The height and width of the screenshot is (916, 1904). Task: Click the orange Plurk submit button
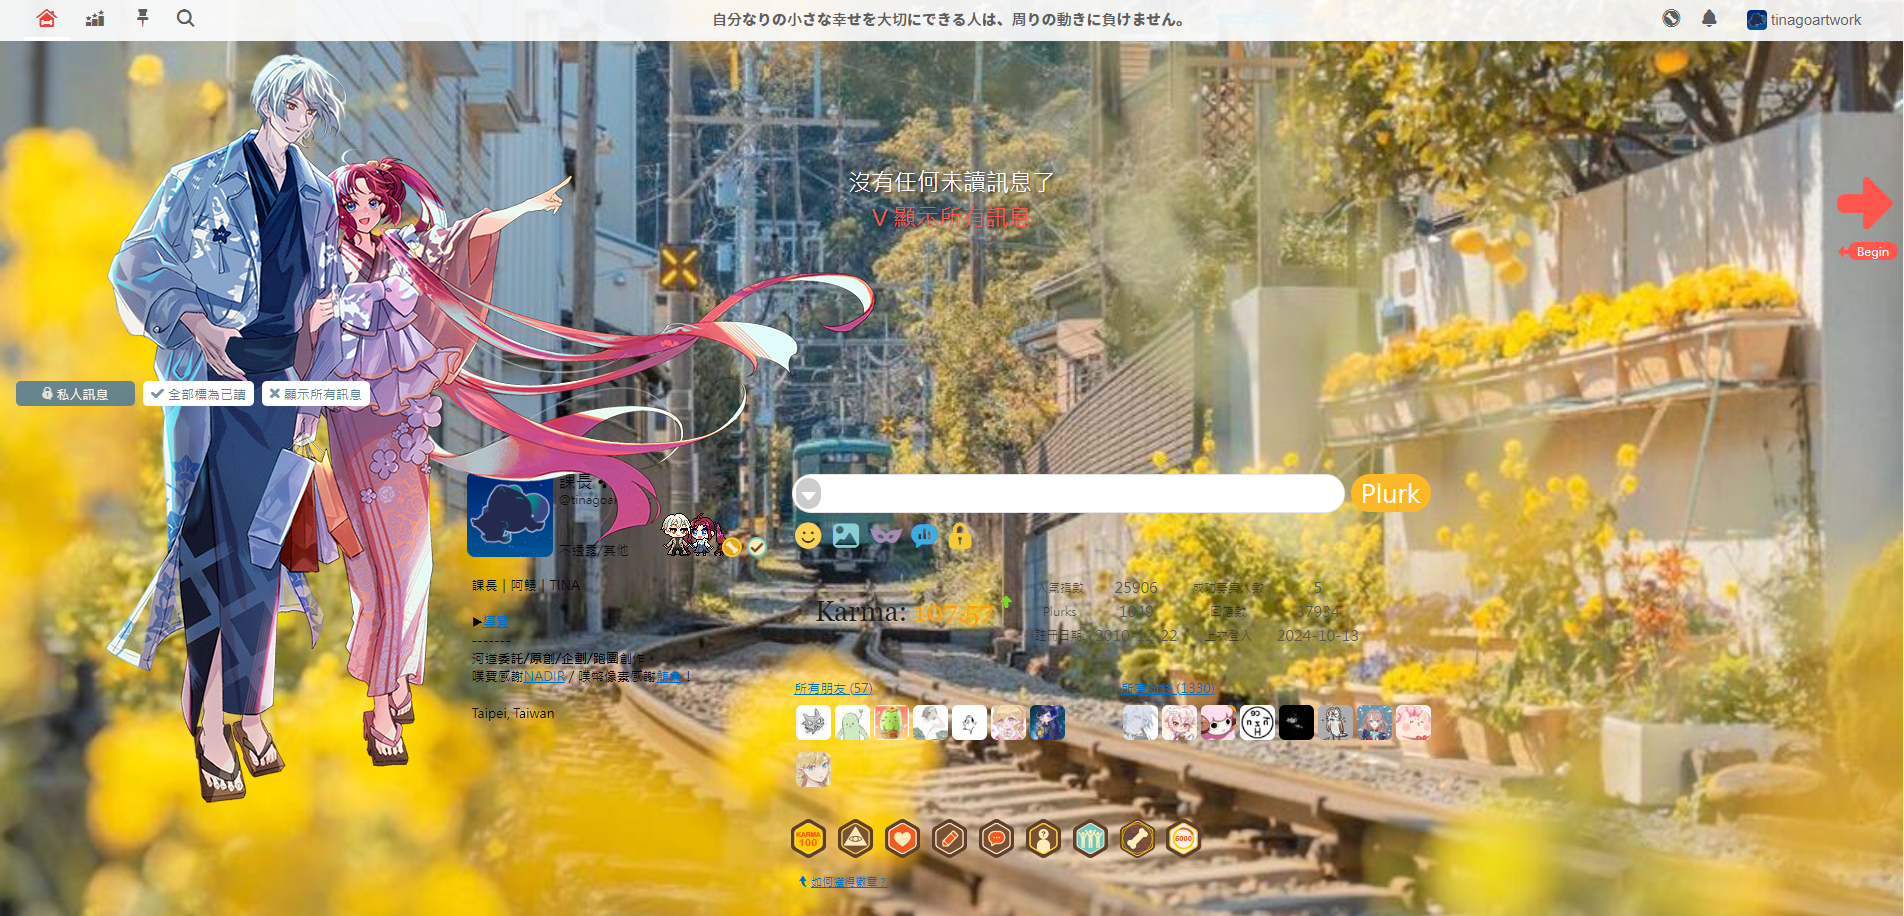pyautogui.click(x=1390, y=494)
